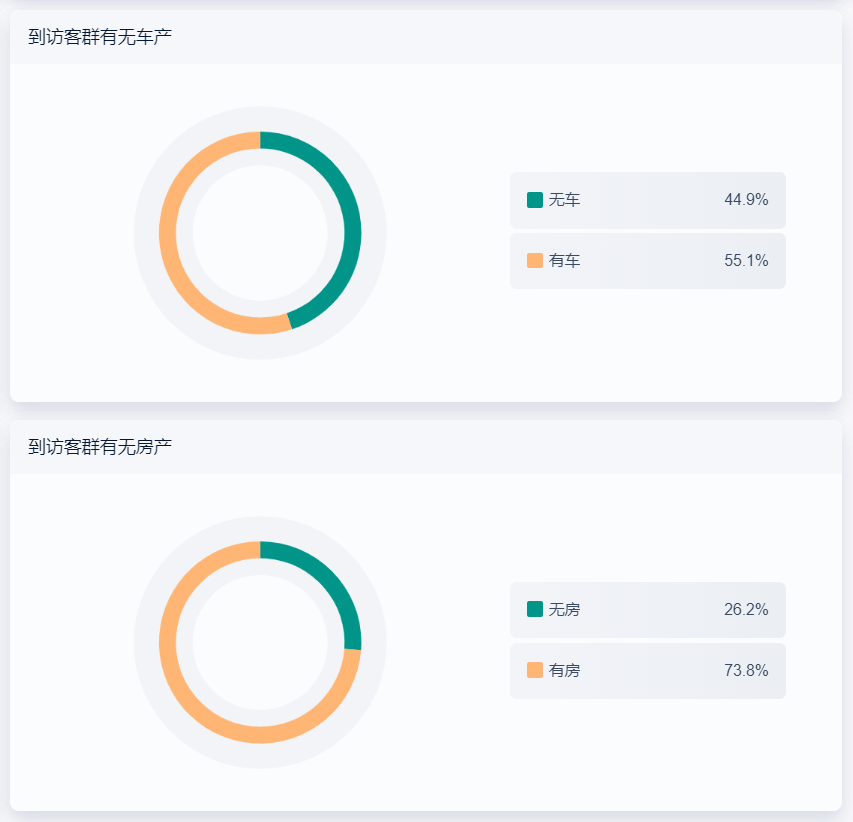Screen dimensions: 853x822
Task: Click the green 无车 legend swatch
Action: [535, 200]
